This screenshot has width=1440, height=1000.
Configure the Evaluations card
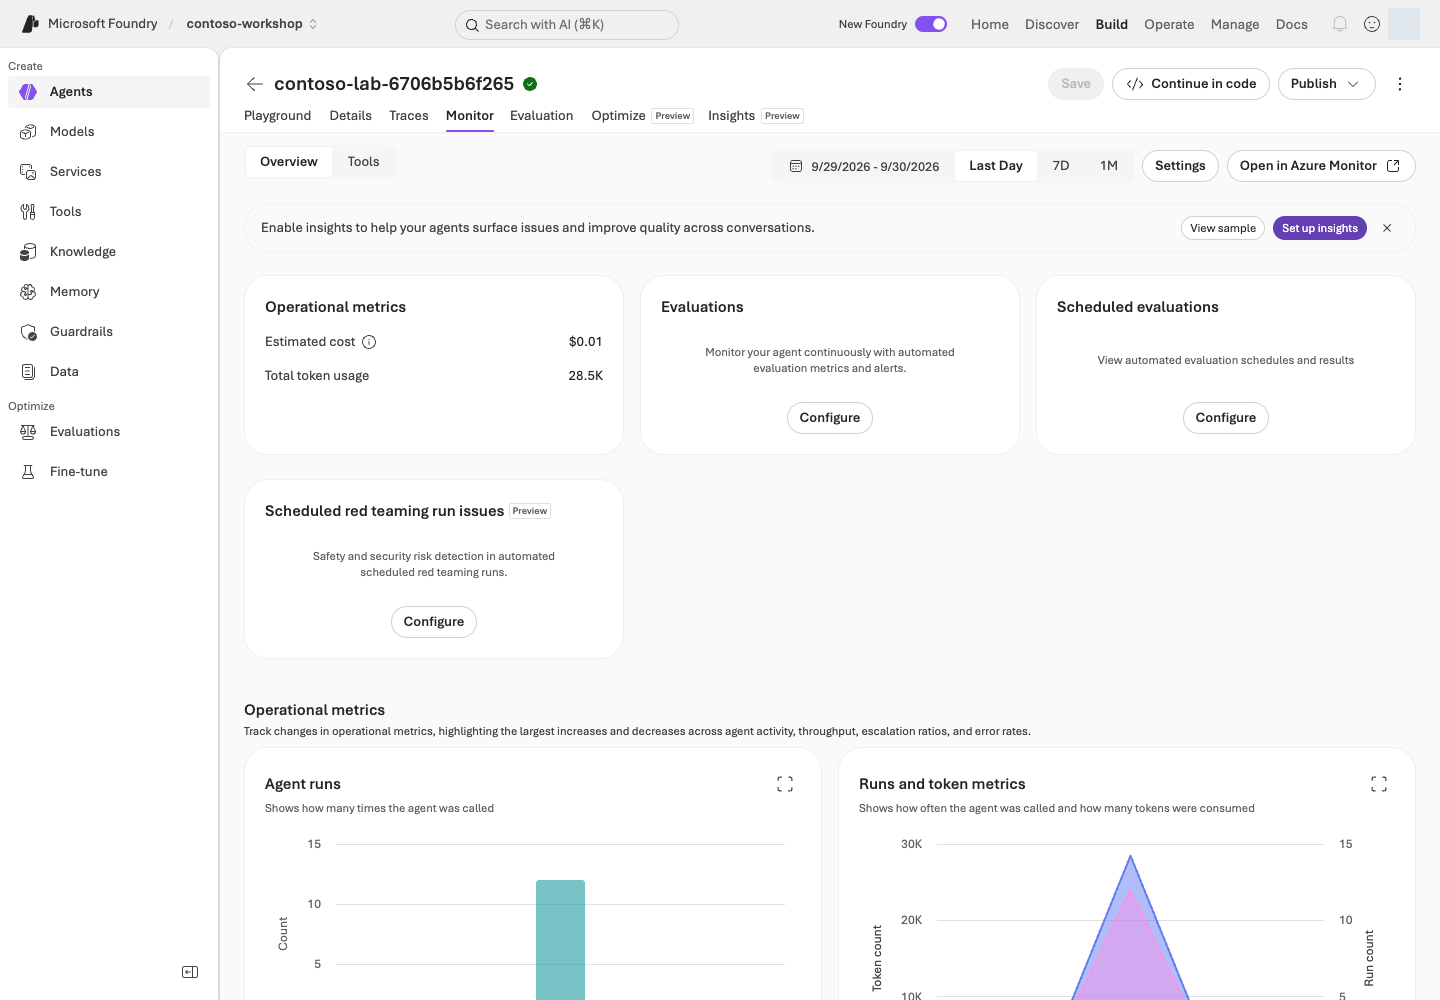(x=830, y=418)
